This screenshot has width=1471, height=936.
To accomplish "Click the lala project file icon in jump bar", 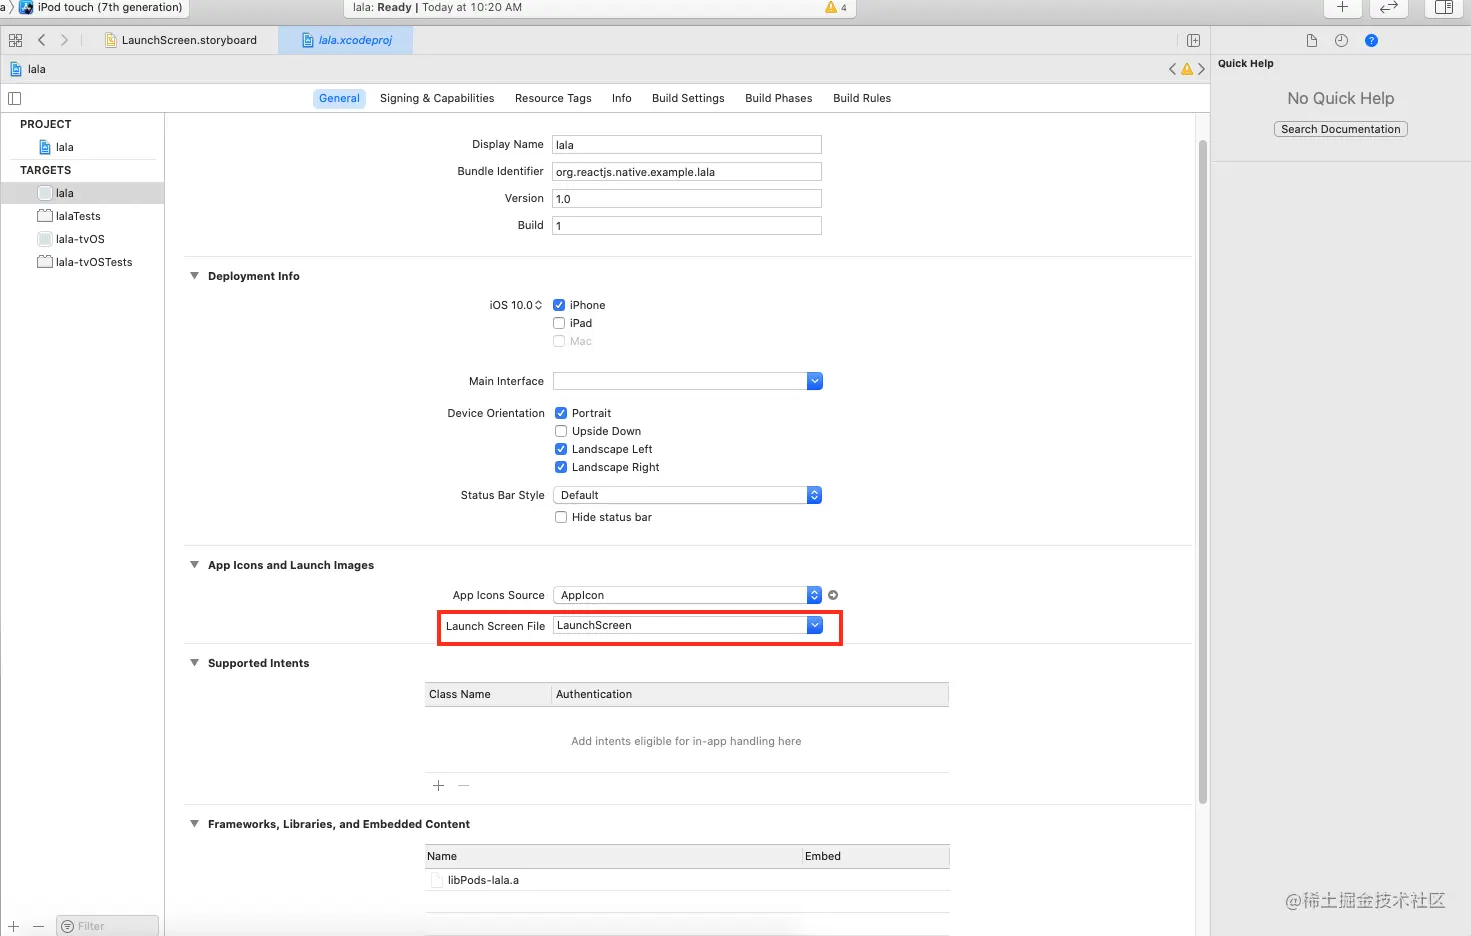I will tap(15, 69).
